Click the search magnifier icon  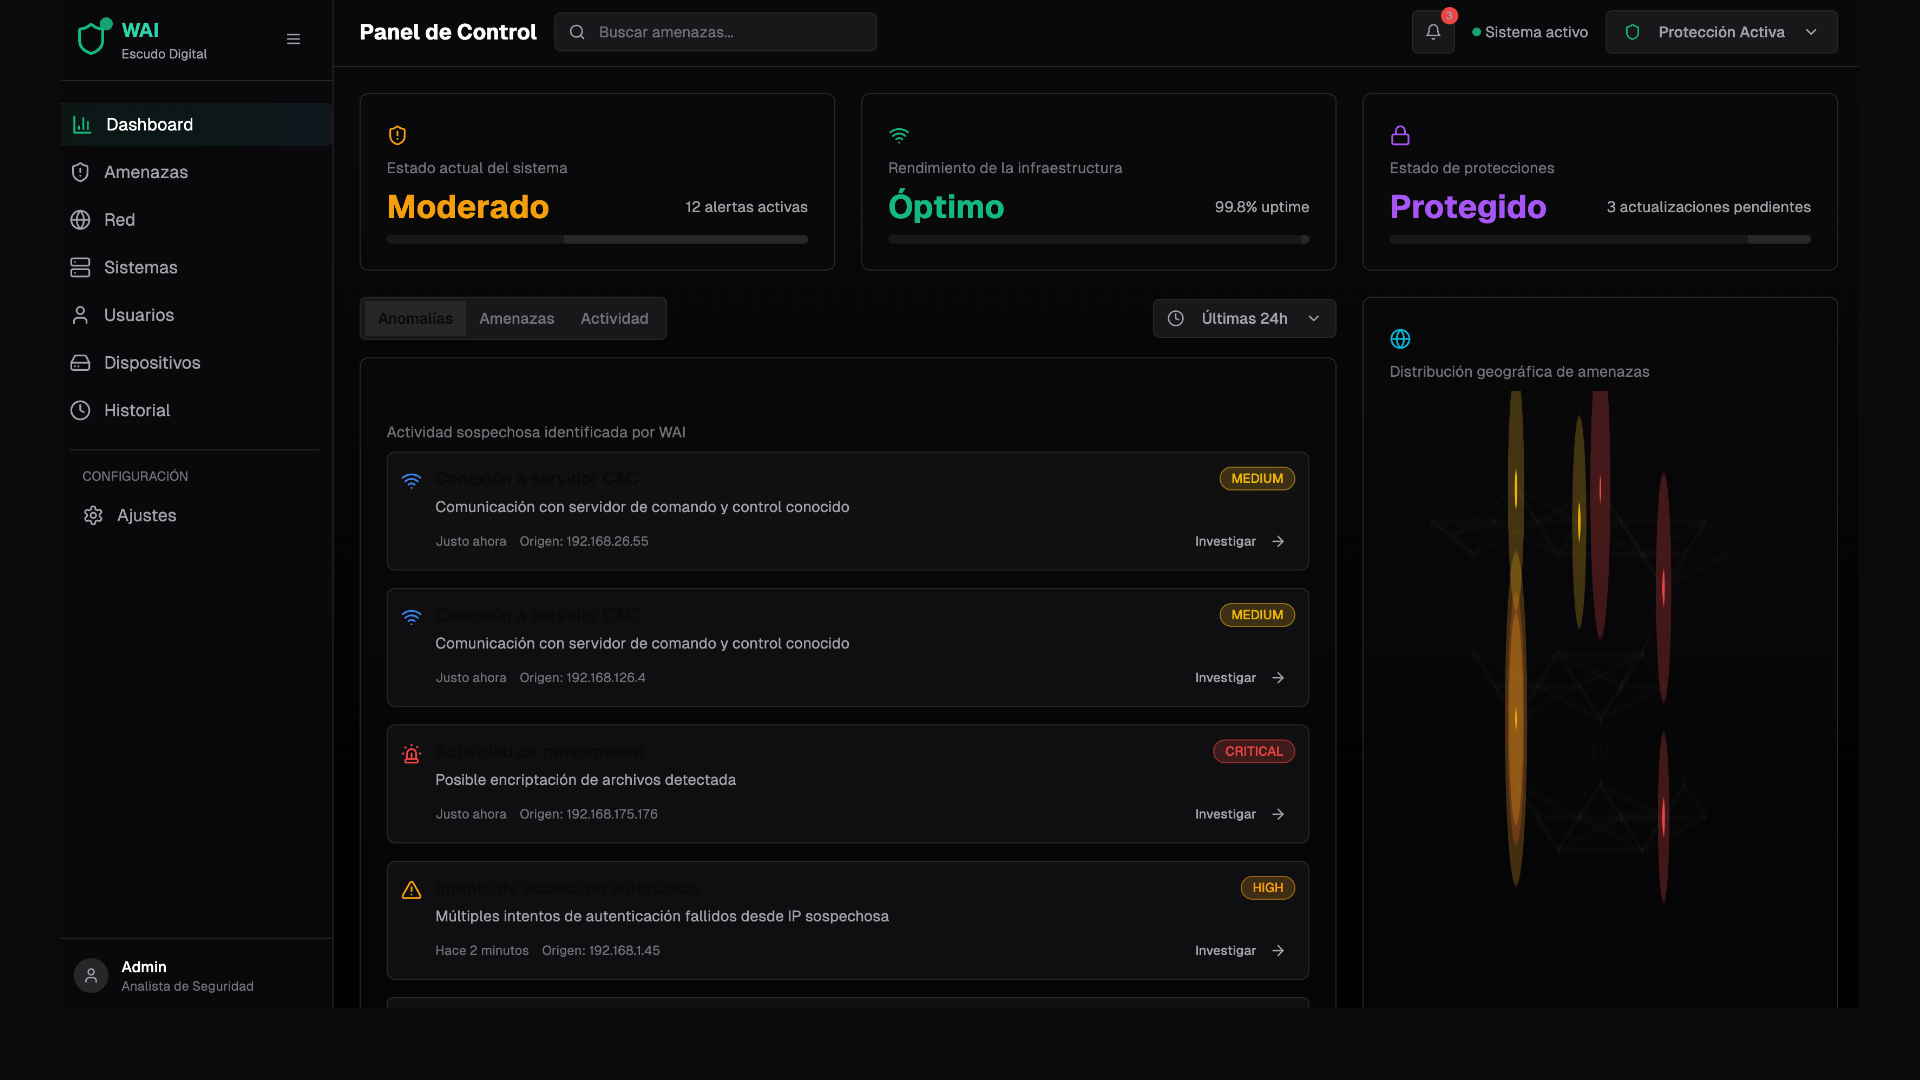click(x=577, y=32)
